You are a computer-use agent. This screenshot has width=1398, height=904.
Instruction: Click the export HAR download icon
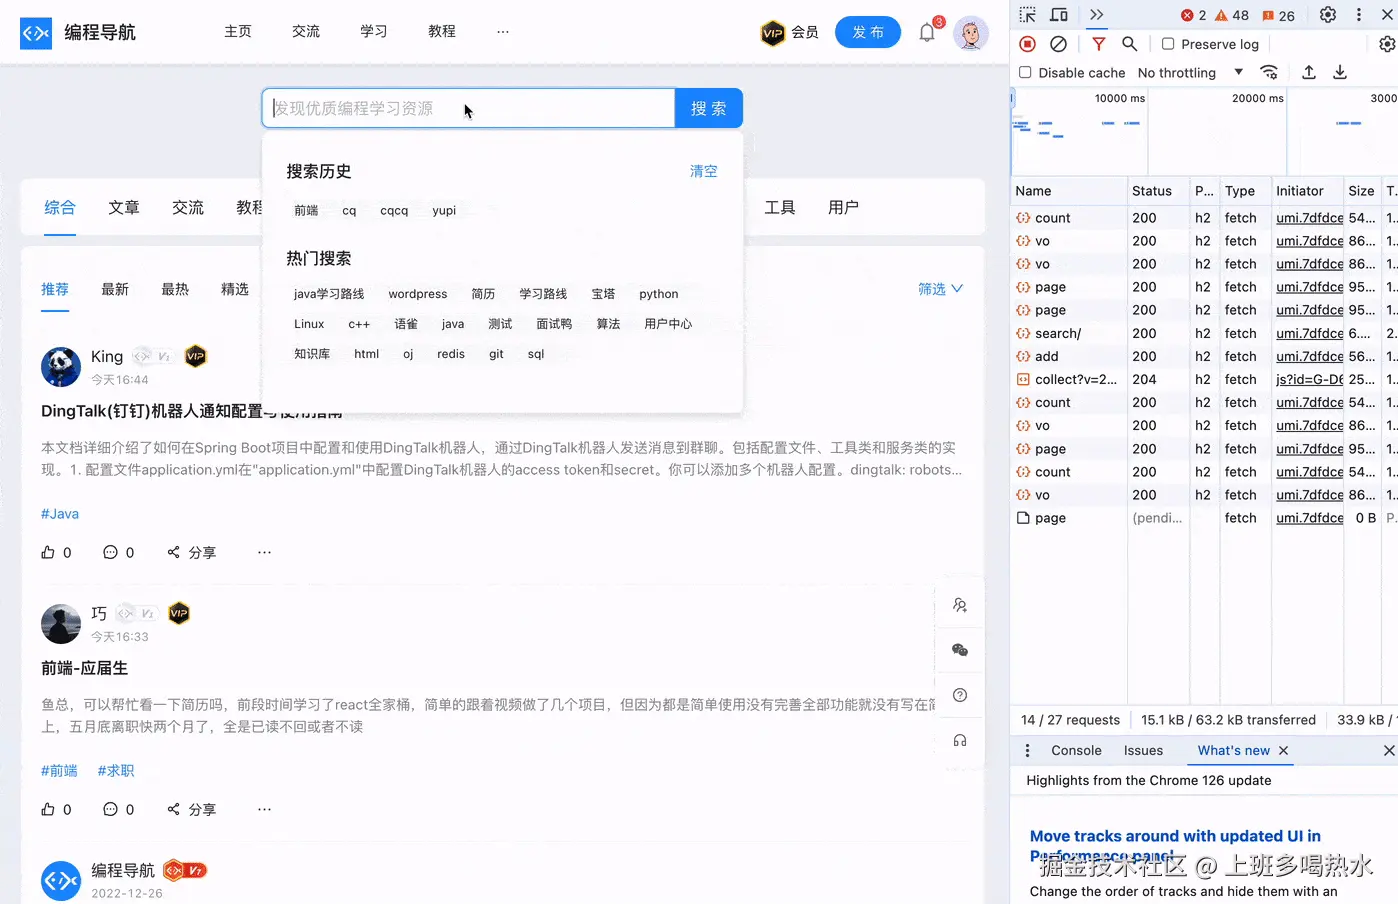pyautogui.click(x=1340, y=72)
